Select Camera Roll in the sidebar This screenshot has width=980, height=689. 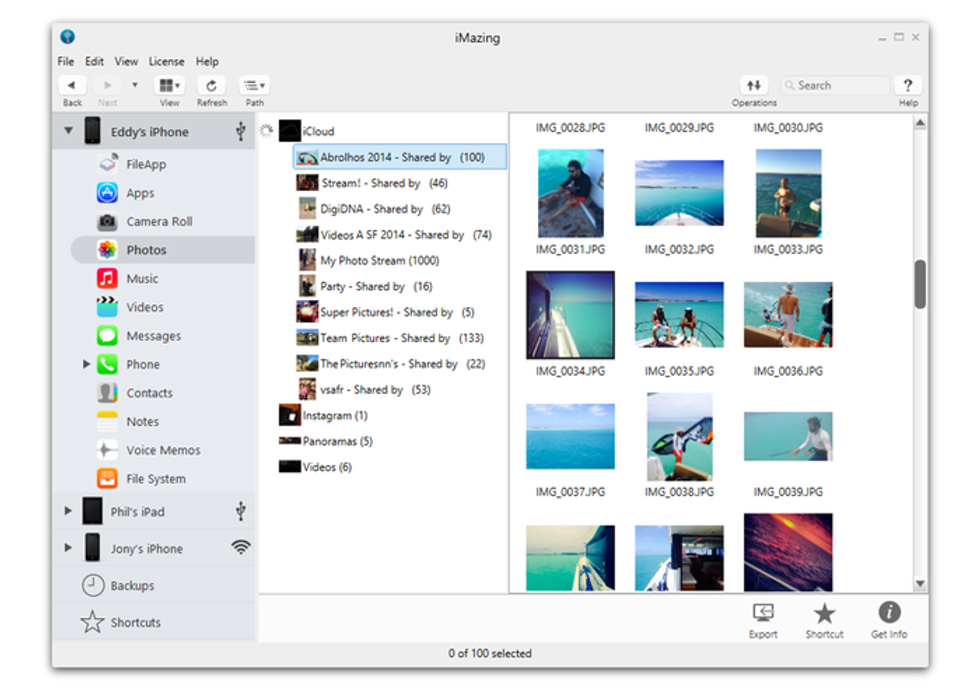(158, 222)
